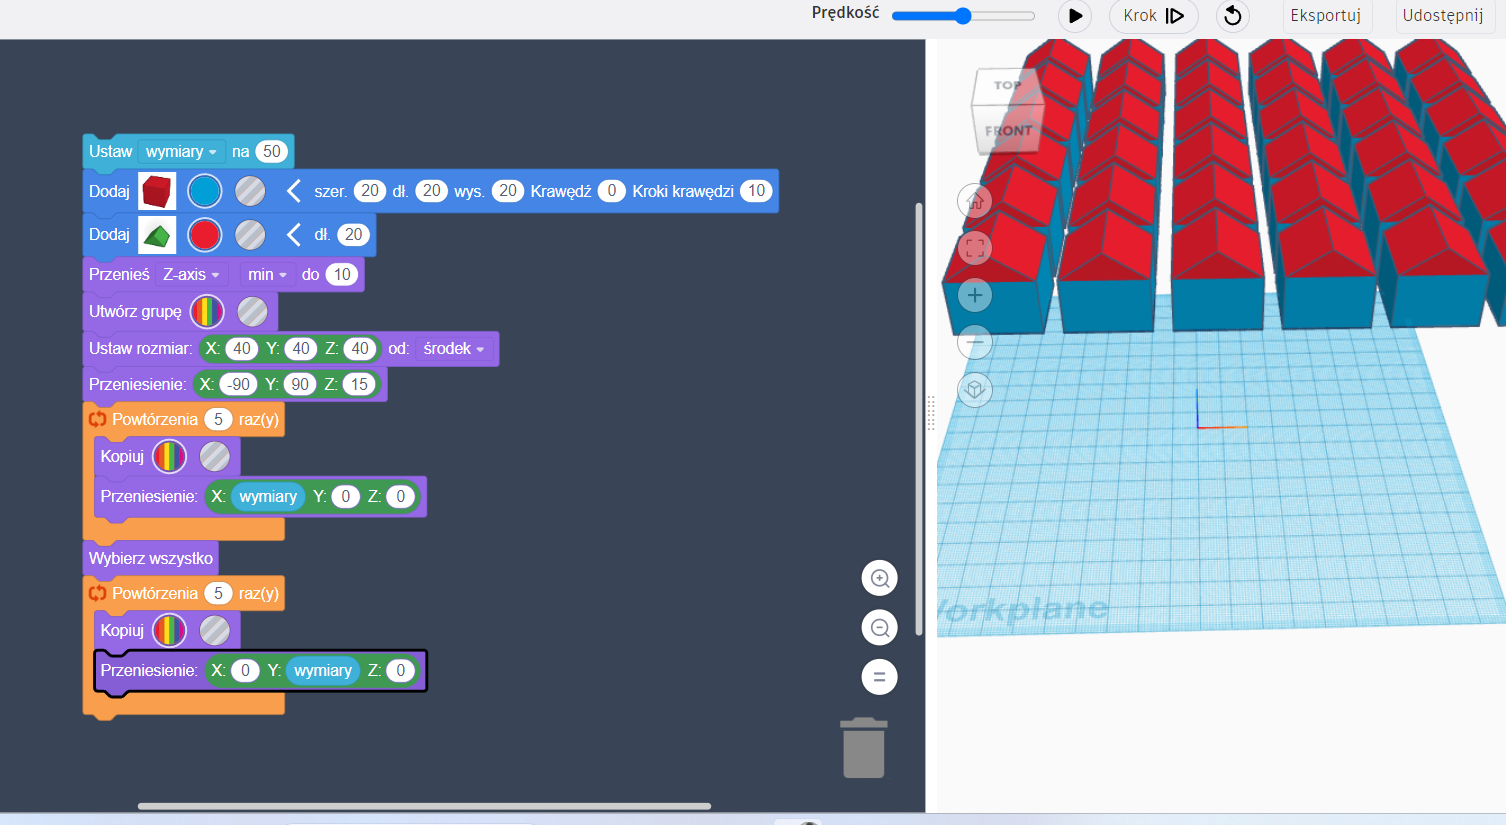Image resolution: width=1506 pixels, height=825 pixels.
Task: Select multicolor in second Kopiuj block
Action: [169, 631]
